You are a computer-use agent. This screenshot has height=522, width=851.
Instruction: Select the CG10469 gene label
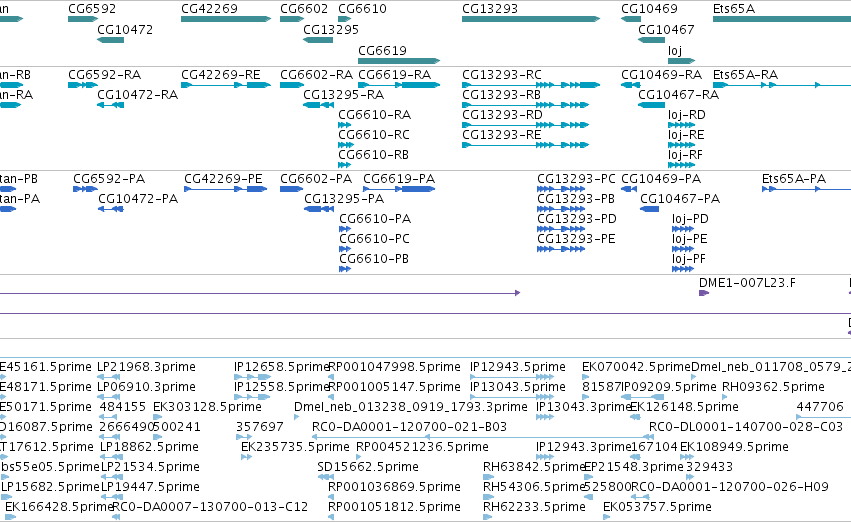(x=649, y=9)
